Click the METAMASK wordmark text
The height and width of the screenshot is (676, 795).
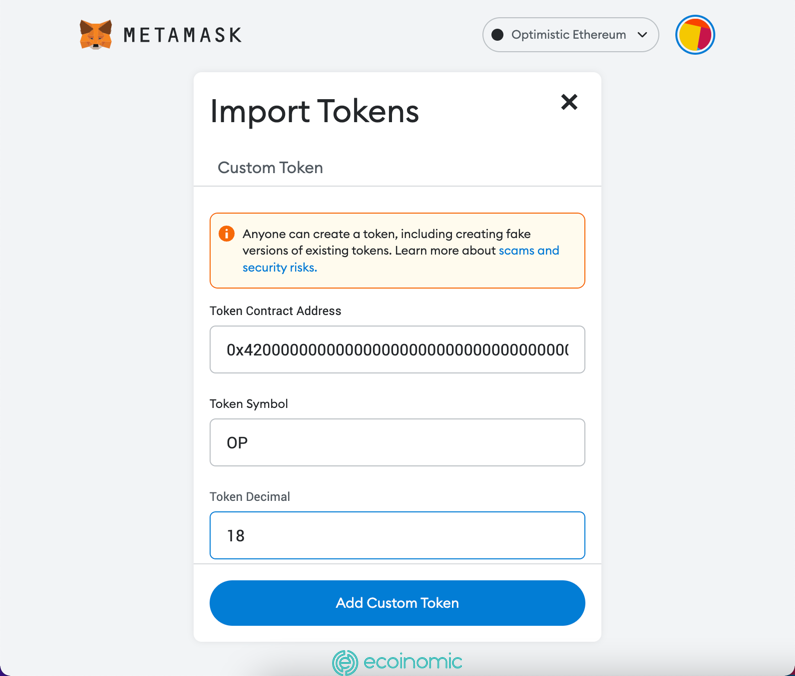[183, 35]
